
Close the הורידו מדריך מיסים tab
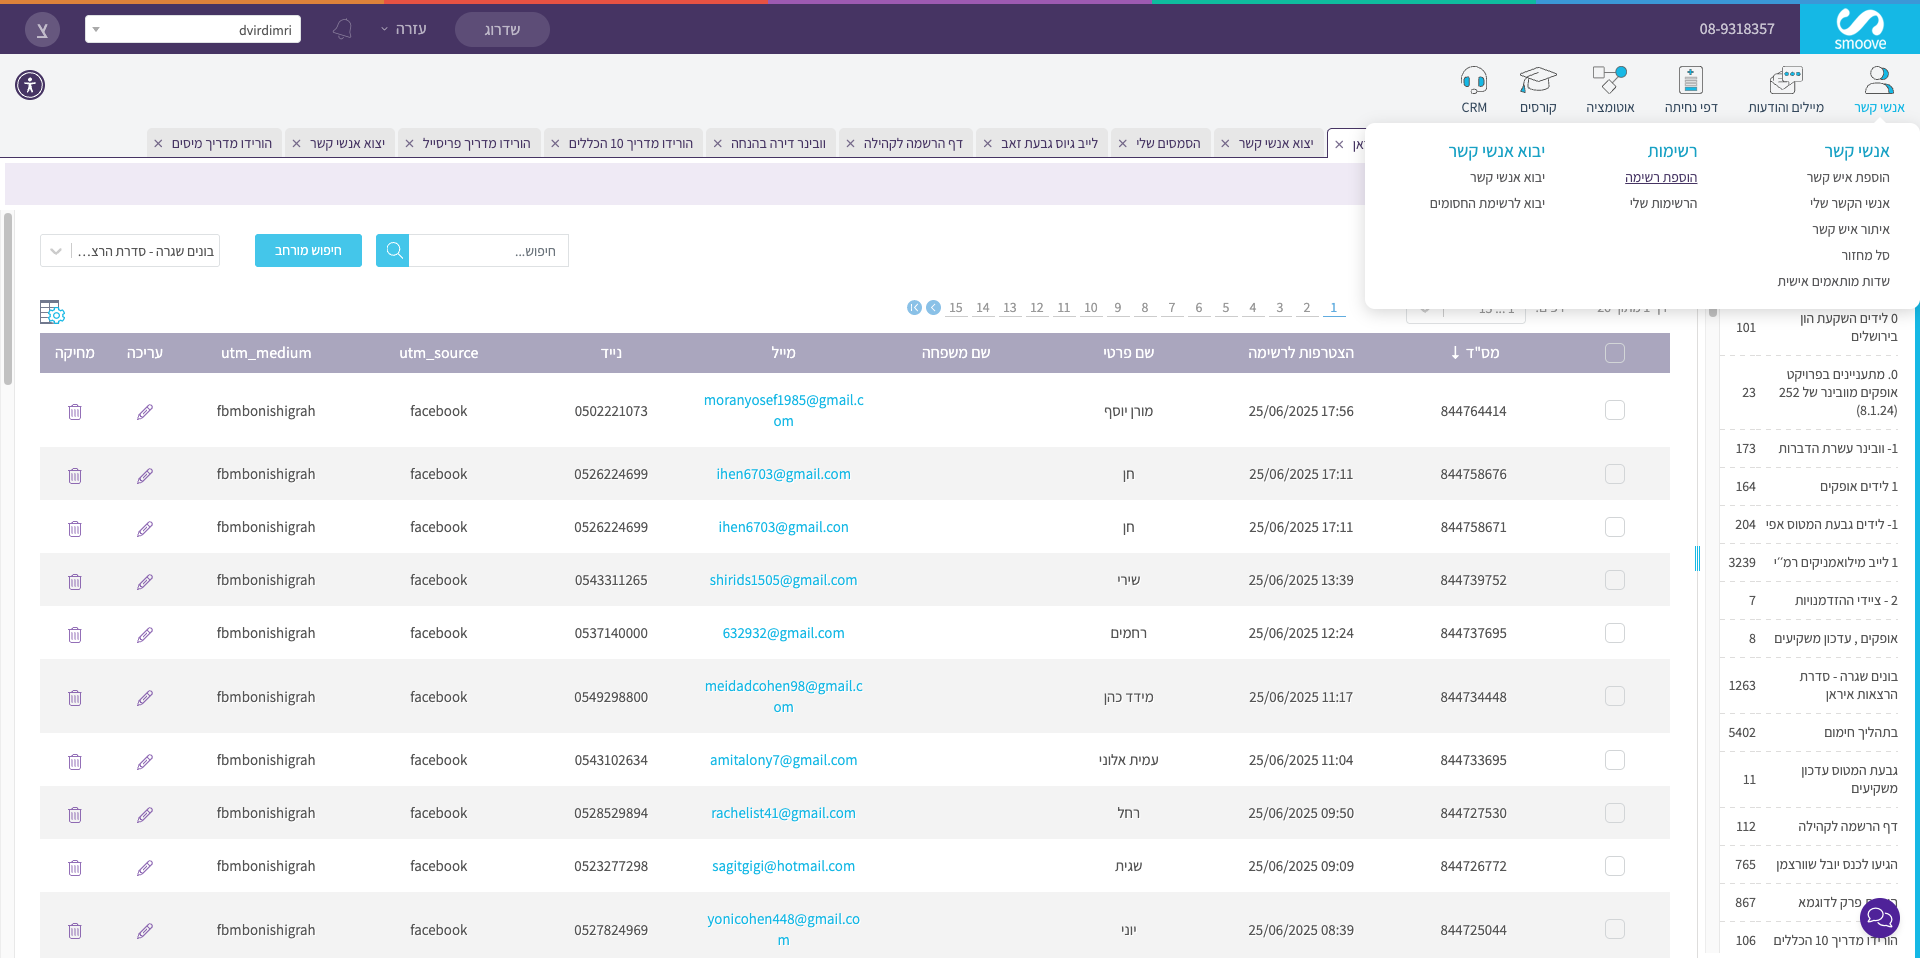[x=158, y=144]
